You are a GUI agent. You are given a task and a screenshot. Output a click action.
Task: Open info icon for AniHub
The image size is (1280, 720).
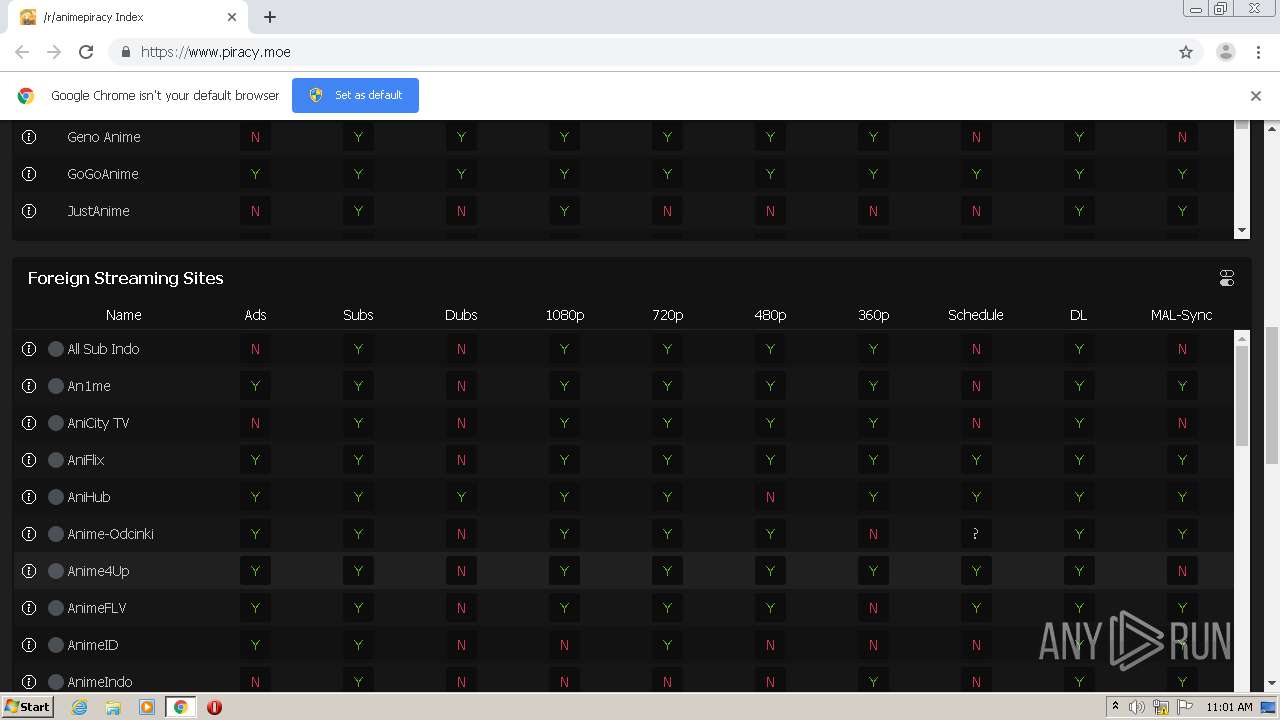[29, 497]
